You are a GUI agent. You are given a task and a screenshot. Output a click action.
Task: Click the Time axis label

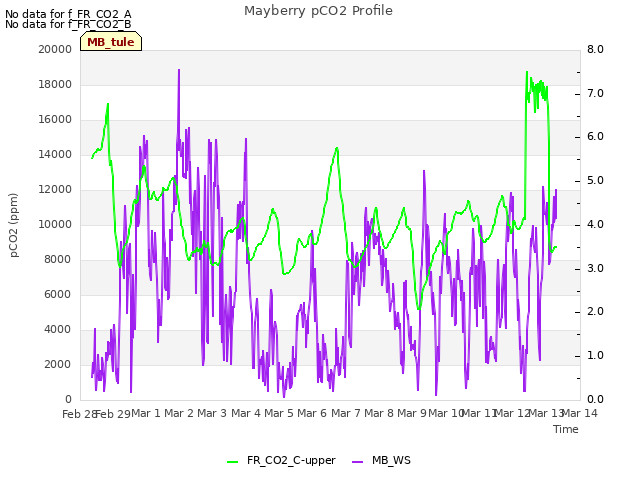point(566,429)
